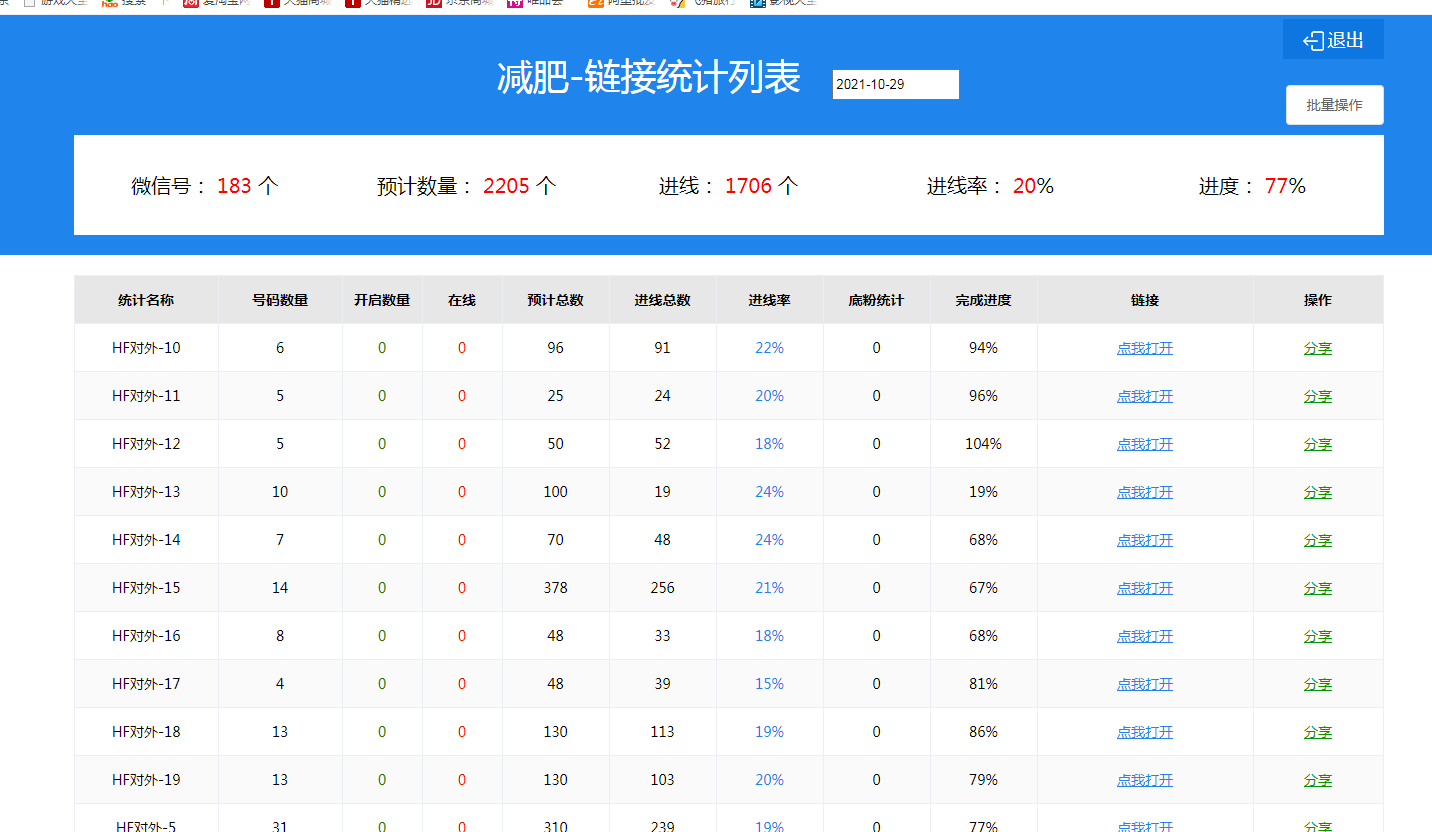
Task: Share the HF对外-14 row via 分享
Action: pyautogui.click(x=1318, y=540)
